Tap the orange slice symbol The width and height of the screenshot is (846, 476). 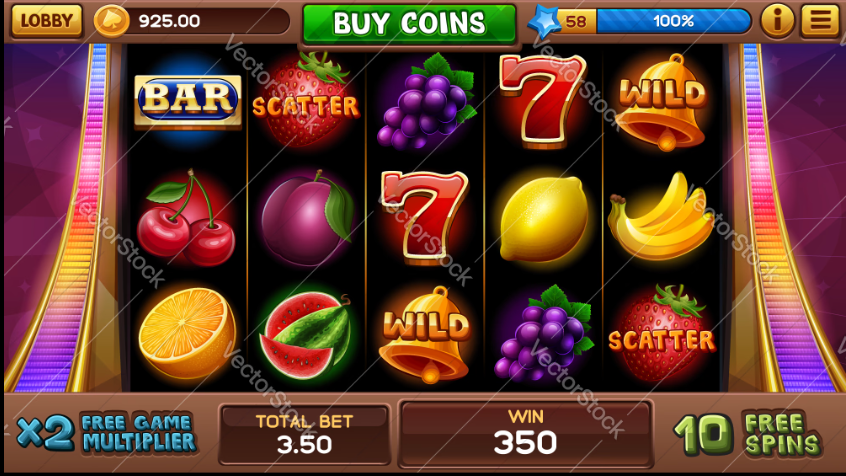pos(187,333)
